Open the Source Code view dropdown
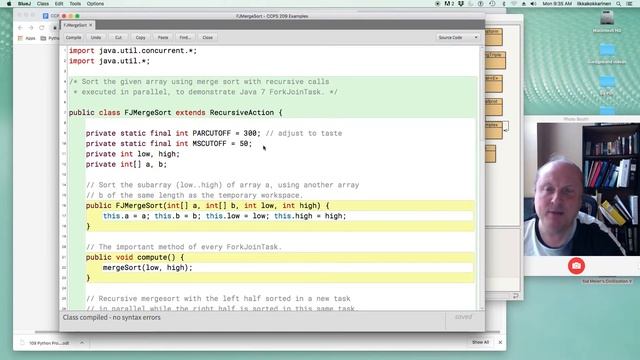Screen dimensions: 640x360 (458, 38)
